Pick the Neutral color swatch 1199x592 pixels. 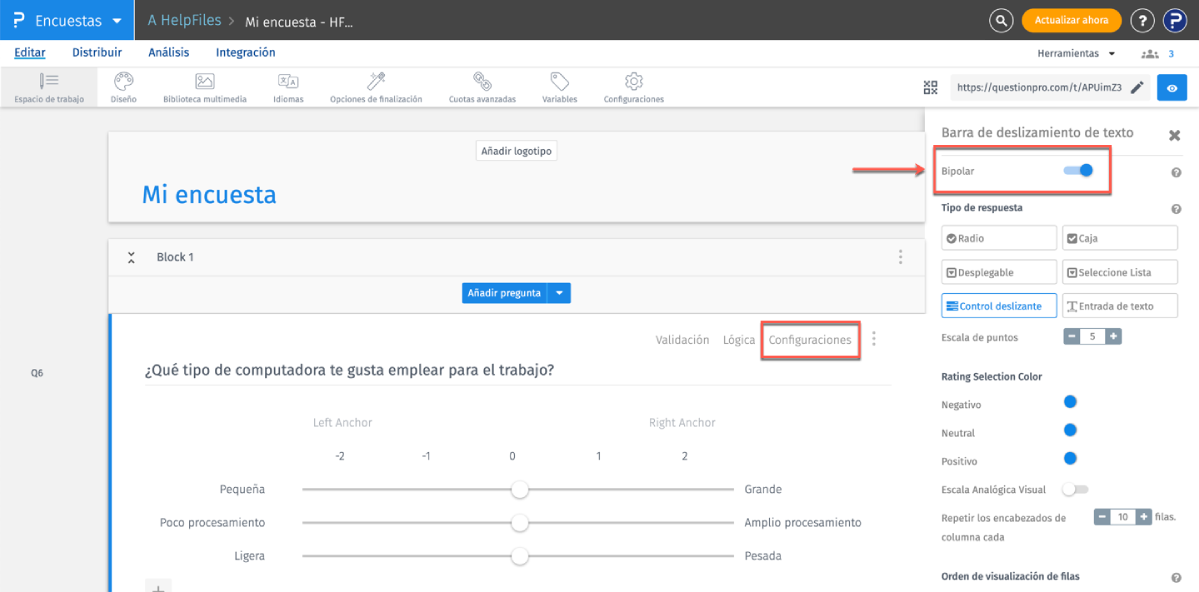pyautogui.click(x=1071, y=430)
